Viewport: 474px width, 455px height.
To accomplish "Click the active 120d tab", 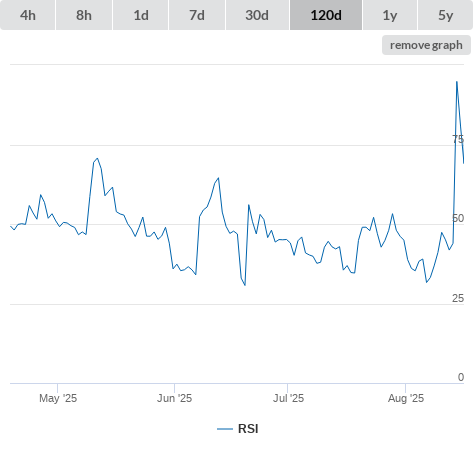I will (326, 15).
